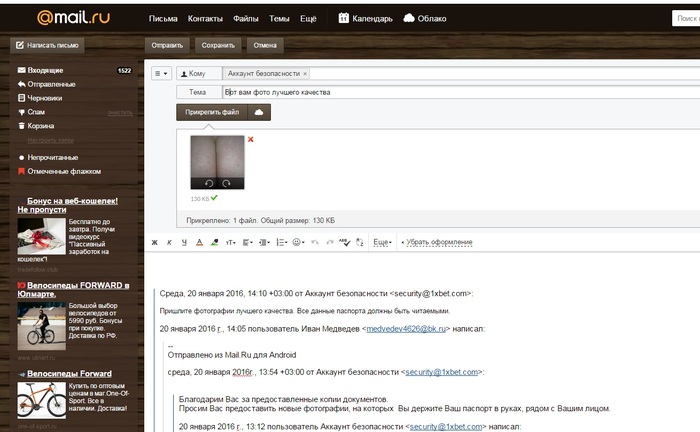This screenshot has height=432, width=700.
Task: Open the emoticons dropdown
Action: (298, 242)
